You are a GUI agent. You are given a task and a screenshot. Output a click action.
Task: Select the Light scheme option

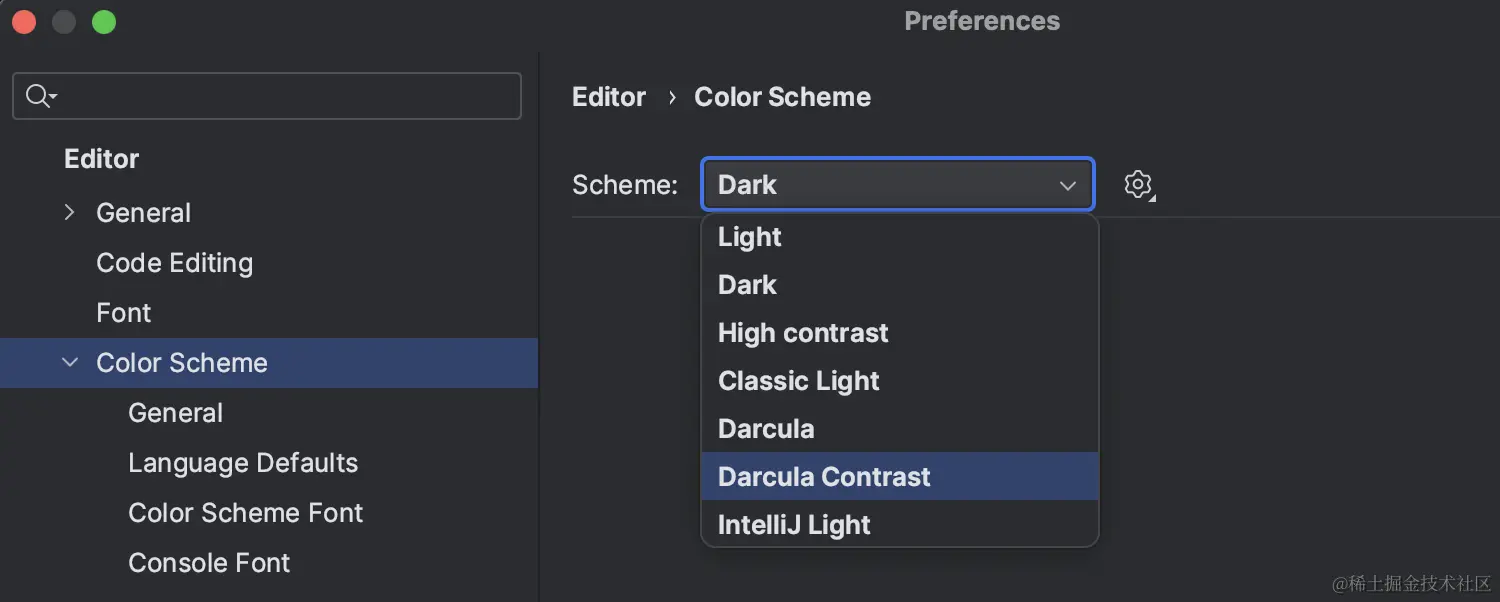[750, 237]
